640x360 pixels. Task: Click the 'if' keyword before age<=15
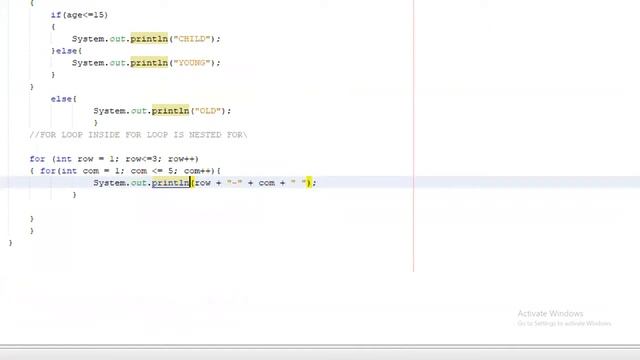(56, 15)
